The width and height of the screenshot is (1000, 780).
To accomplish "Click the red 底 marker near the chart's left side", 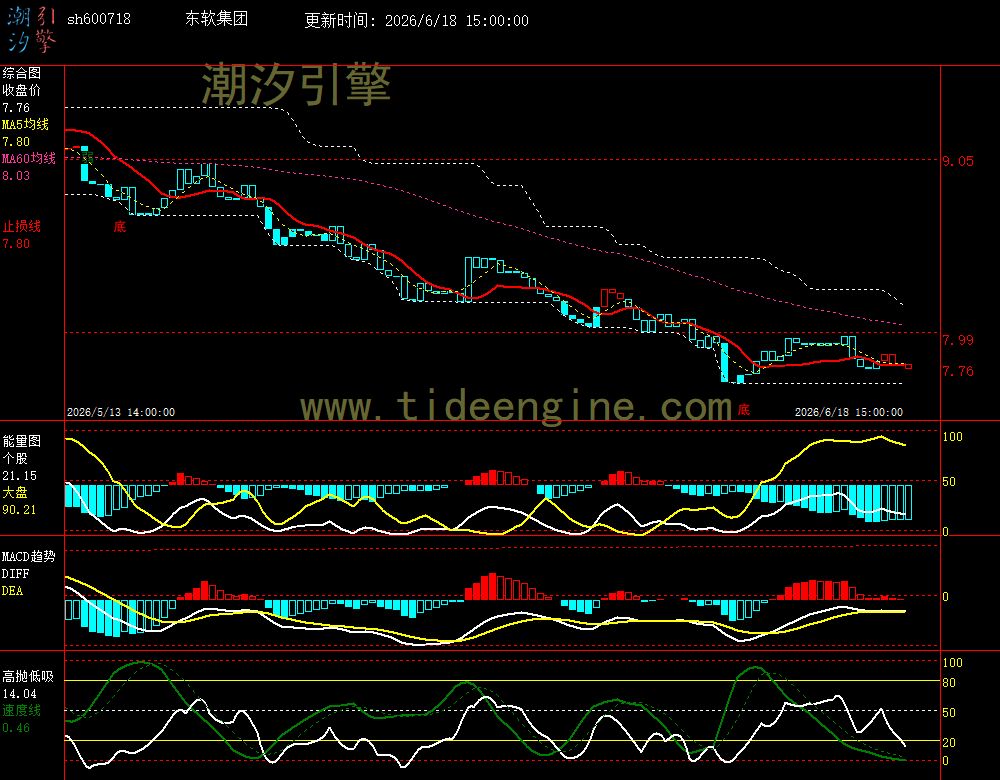I will coord(119,226).
